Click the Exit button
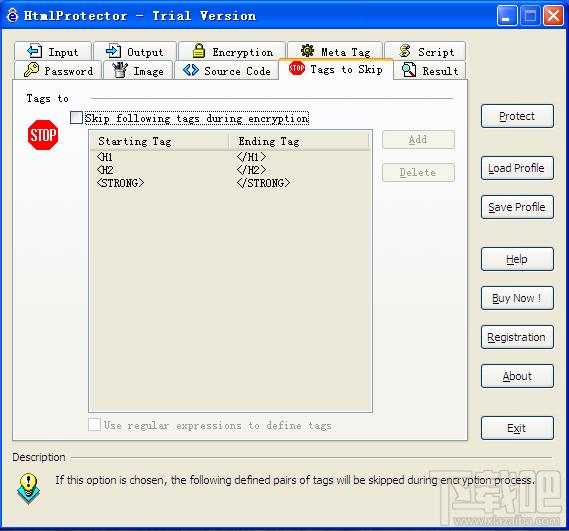Viewport: 569px width, 531px height. point(517,428)
